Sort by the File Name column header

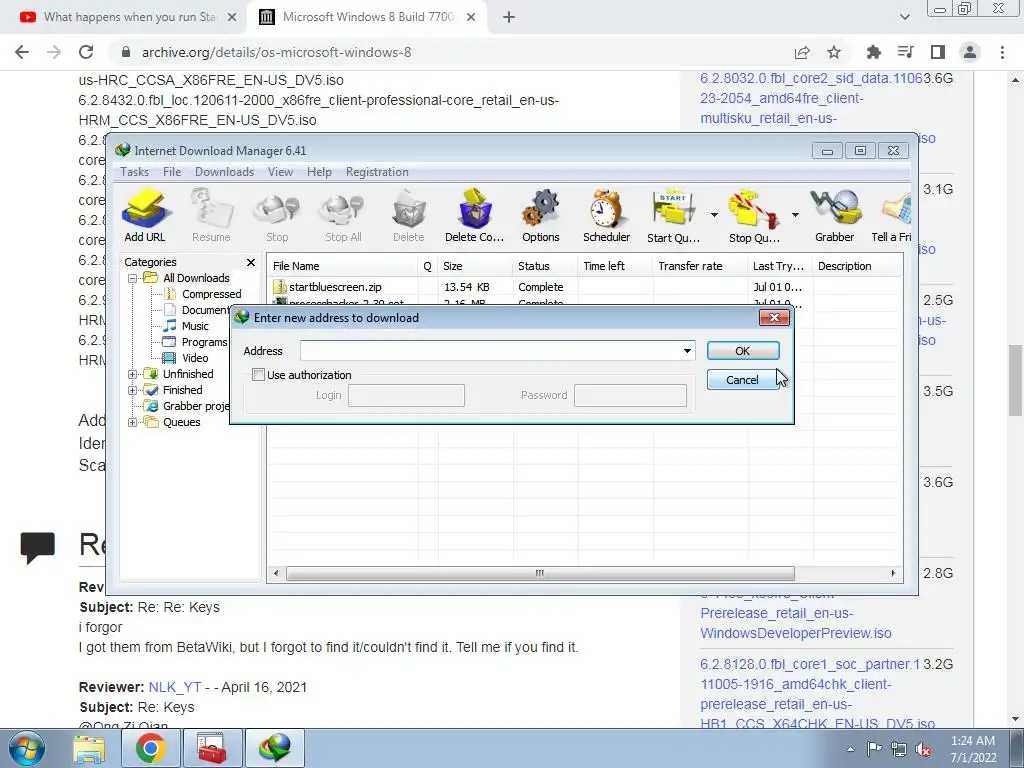[343, 266]
